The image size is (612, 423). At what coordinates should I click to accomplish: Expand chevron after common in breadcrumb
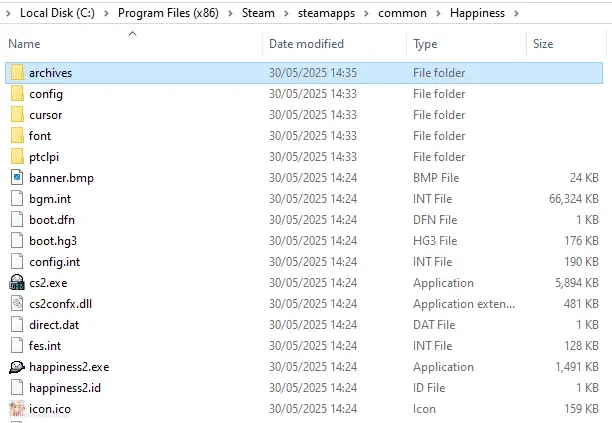[x=438, y=13]
